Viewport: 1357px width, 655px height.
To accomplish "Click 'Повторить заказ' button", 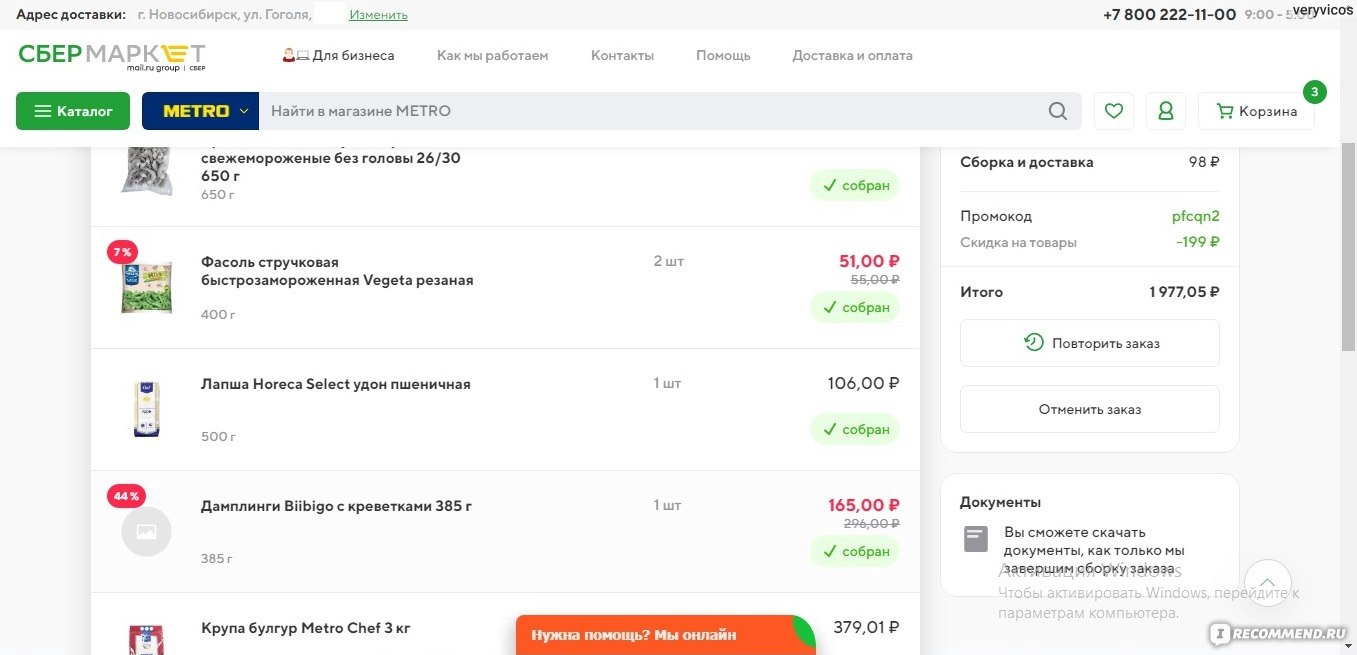I will click(x=1090, y=343).
